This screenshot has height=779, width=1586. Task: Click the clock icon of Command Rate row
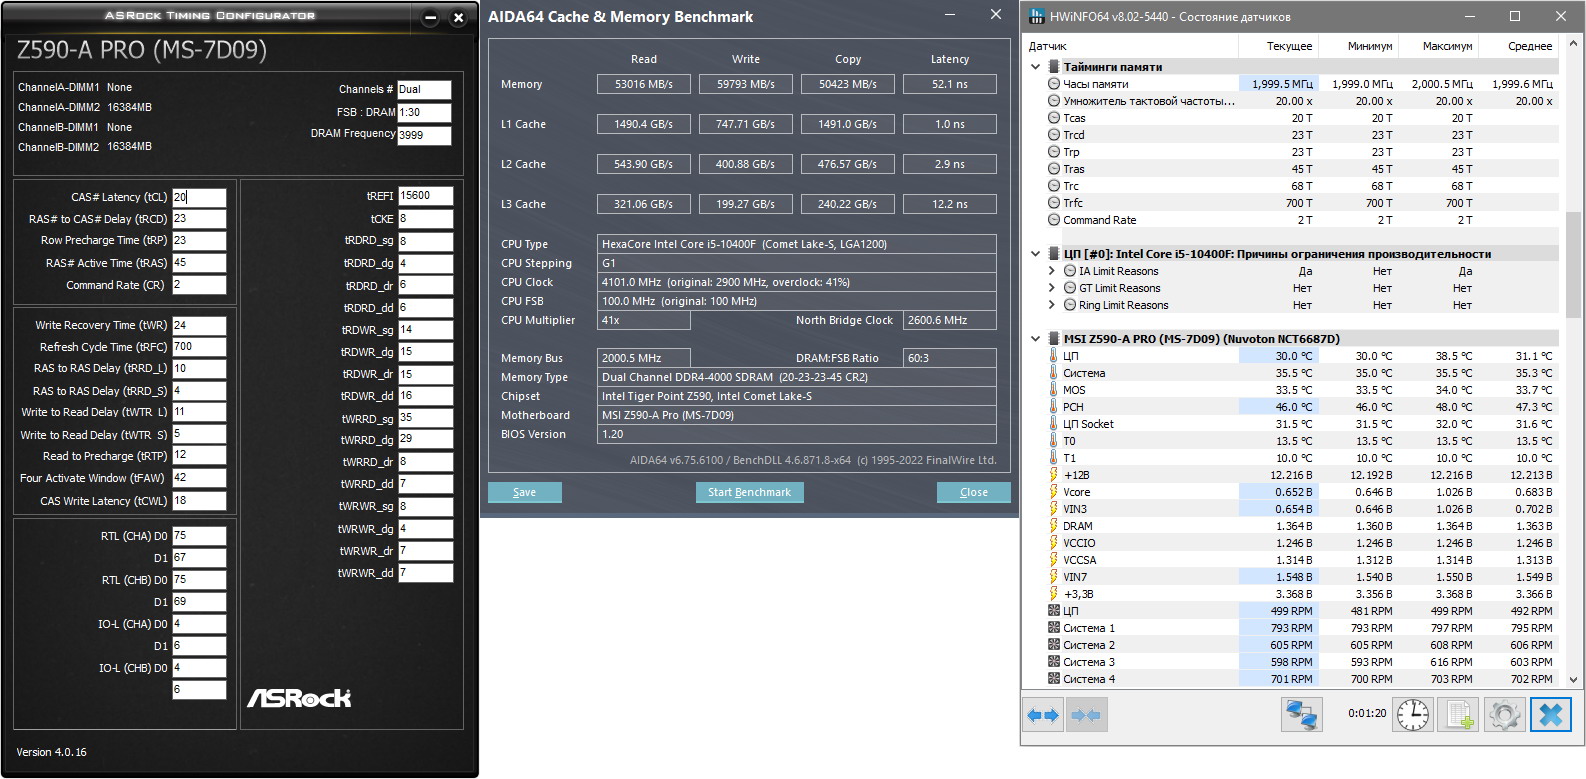click(1054, 220)
